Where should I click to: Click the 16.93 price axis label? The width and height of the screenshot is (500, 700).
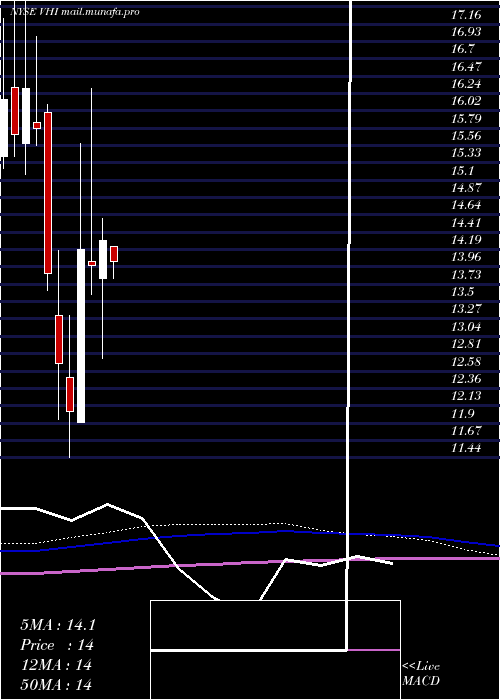pyautogui.click(x=466, y=32)
